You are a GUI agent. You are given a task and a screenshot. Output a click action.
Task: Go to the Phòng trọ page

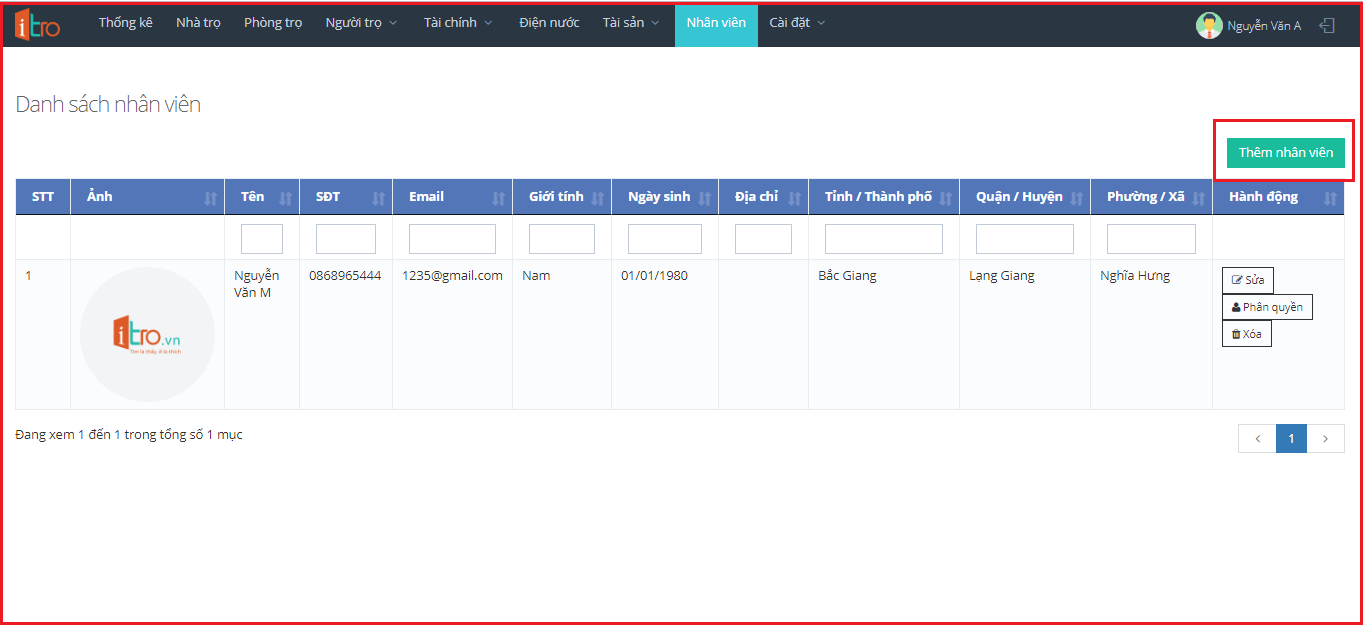tap(272, 23)
